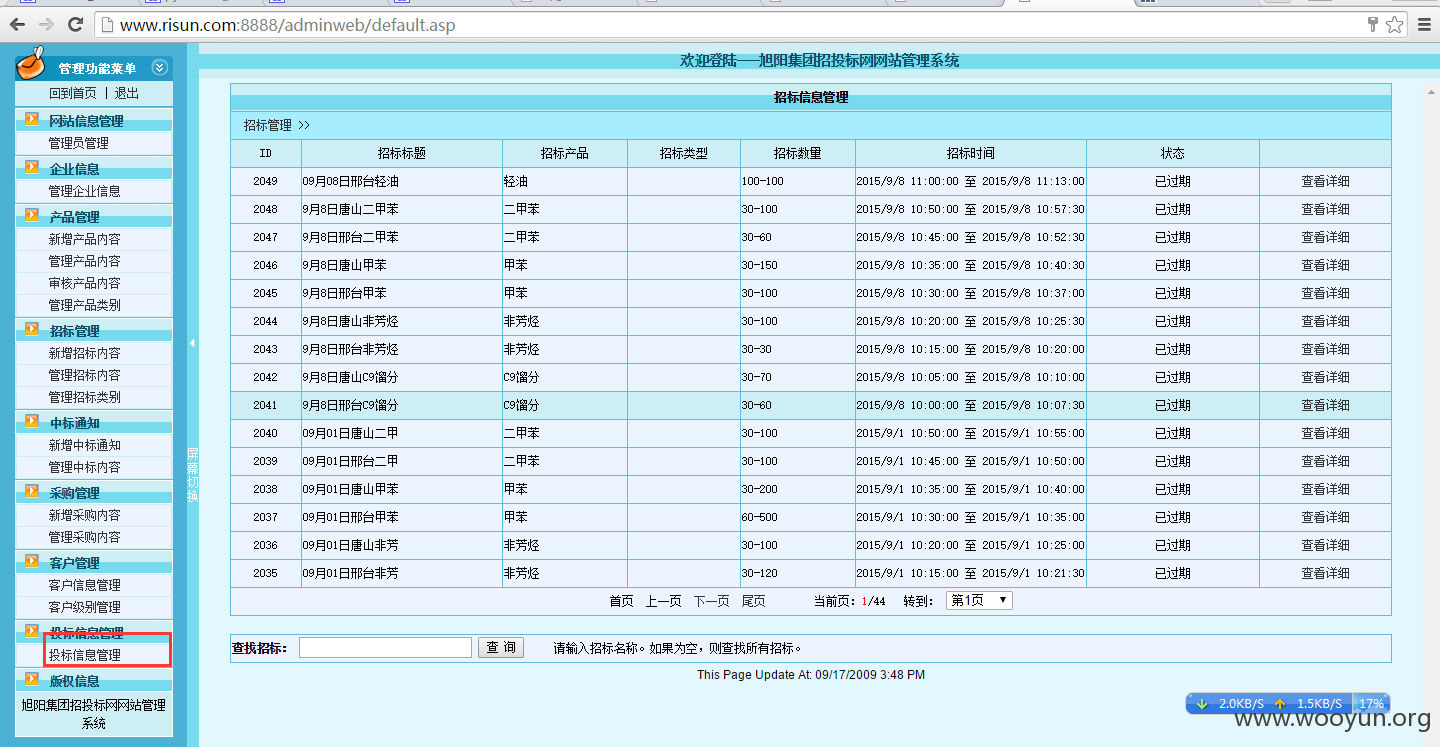Jump to 尾页 last page
This screenshot has height=747, width=1440.
pos(753,601)
